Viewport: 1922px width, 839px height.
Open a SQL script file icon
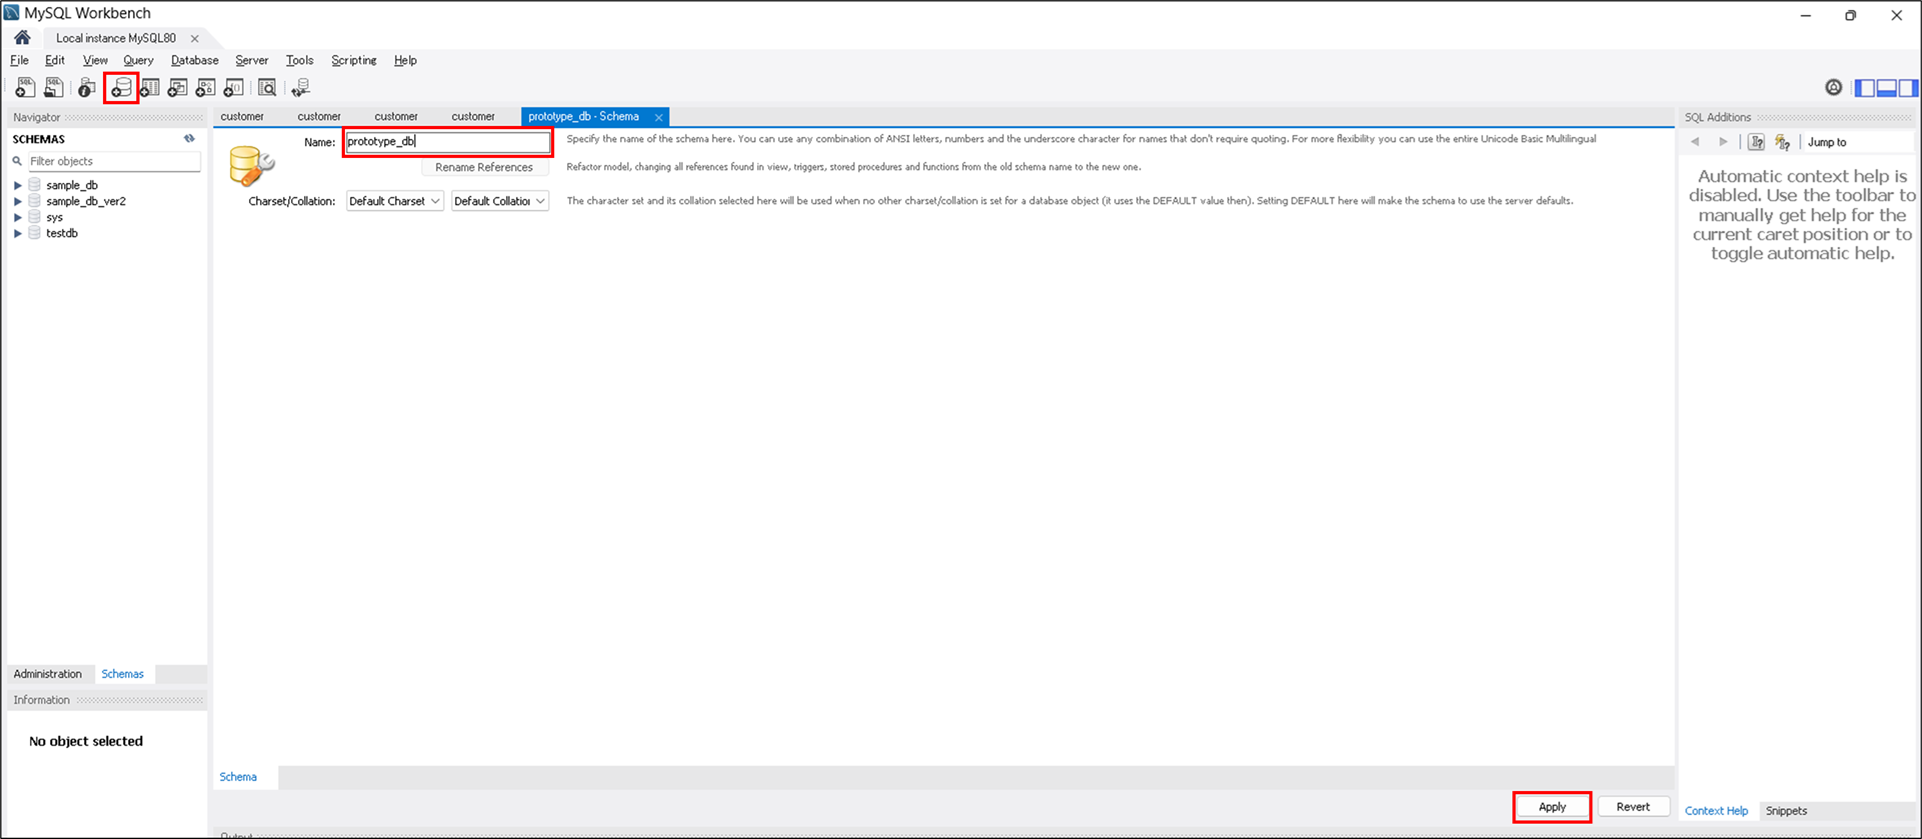[54, 88]
